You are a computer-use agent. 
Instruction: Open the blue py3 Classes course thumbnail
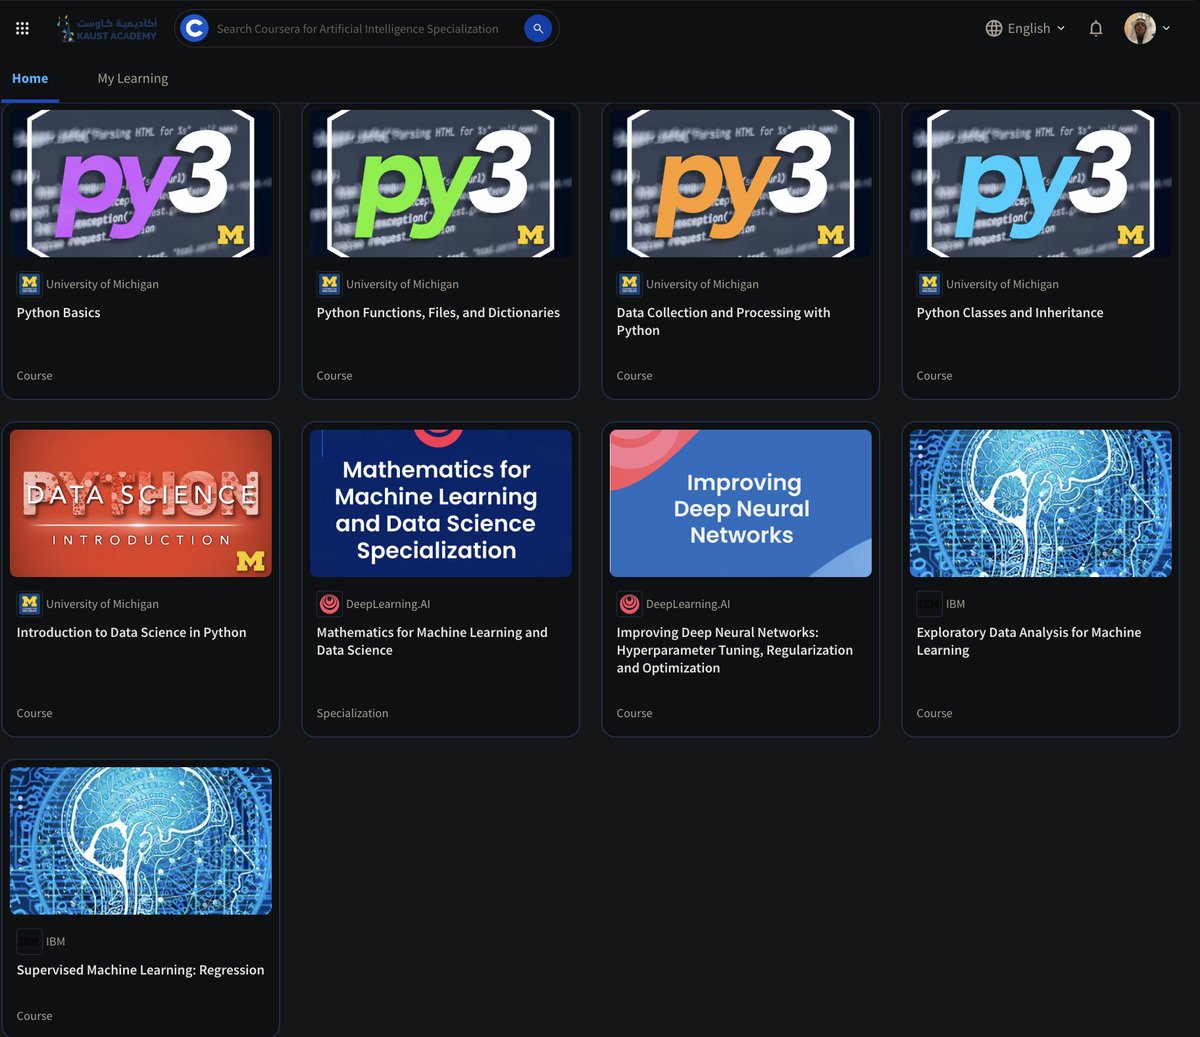pos(1041,184)
